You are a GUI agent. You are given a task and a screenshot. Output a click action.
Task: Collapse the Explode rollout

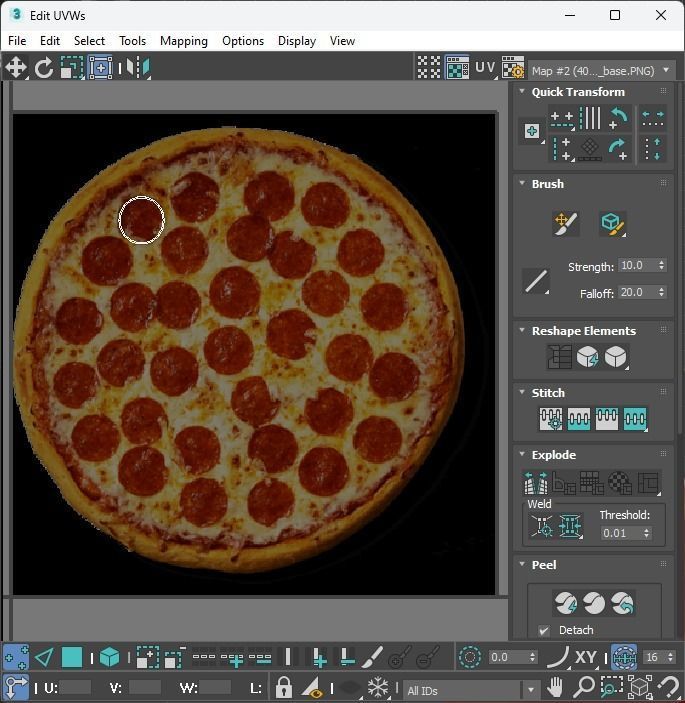pyautogui.click(x=522, y=454)
